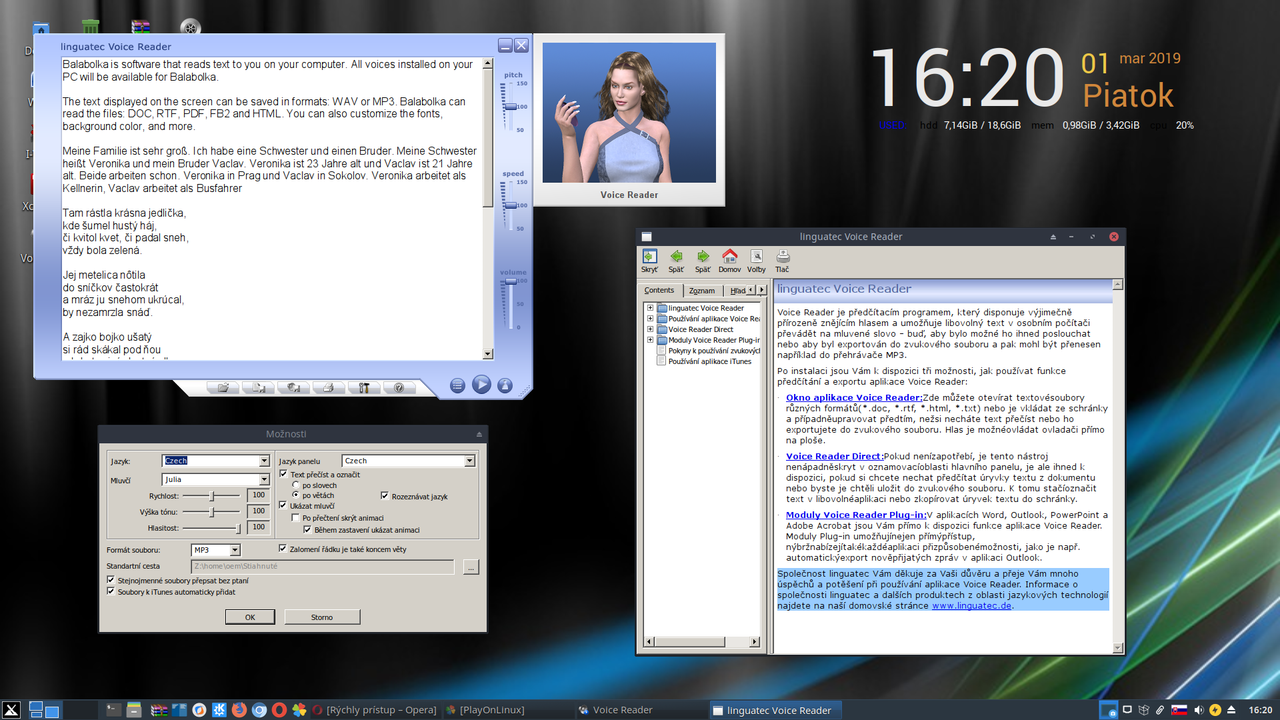Click the question mark help icon in Voice Reader
This screenshot has height=720, width=1280.
point(399,387)
